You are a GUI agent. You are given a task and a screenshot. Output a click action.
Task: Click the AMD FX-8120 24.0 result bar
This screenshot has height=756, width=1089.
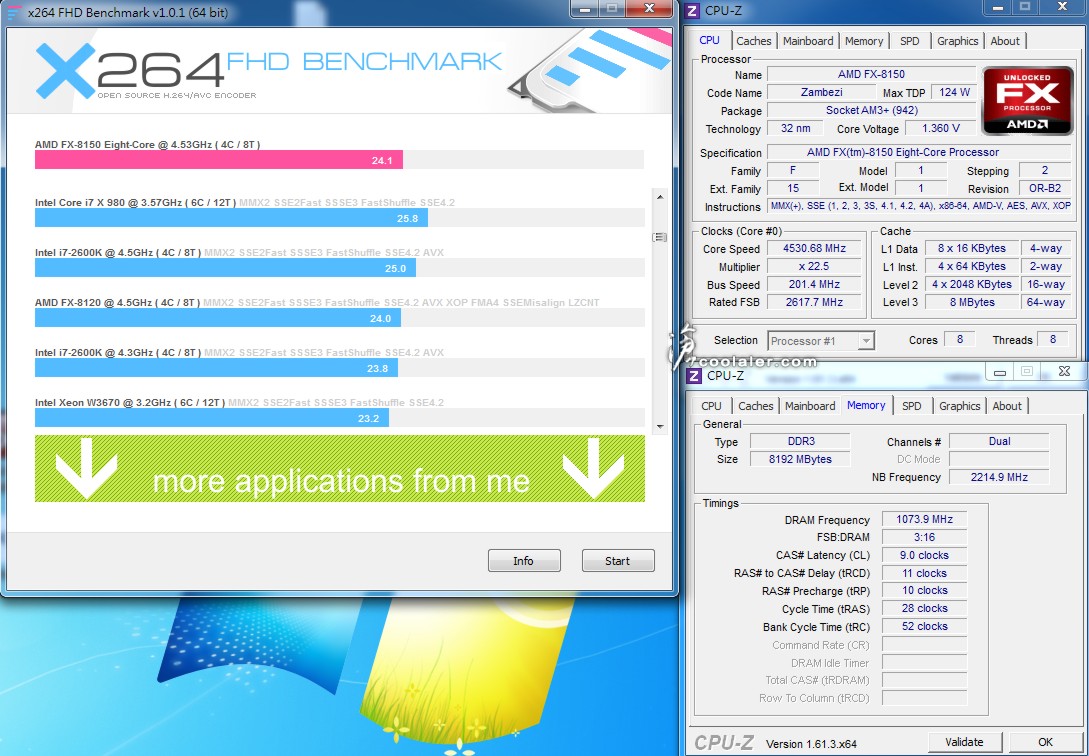218,318
